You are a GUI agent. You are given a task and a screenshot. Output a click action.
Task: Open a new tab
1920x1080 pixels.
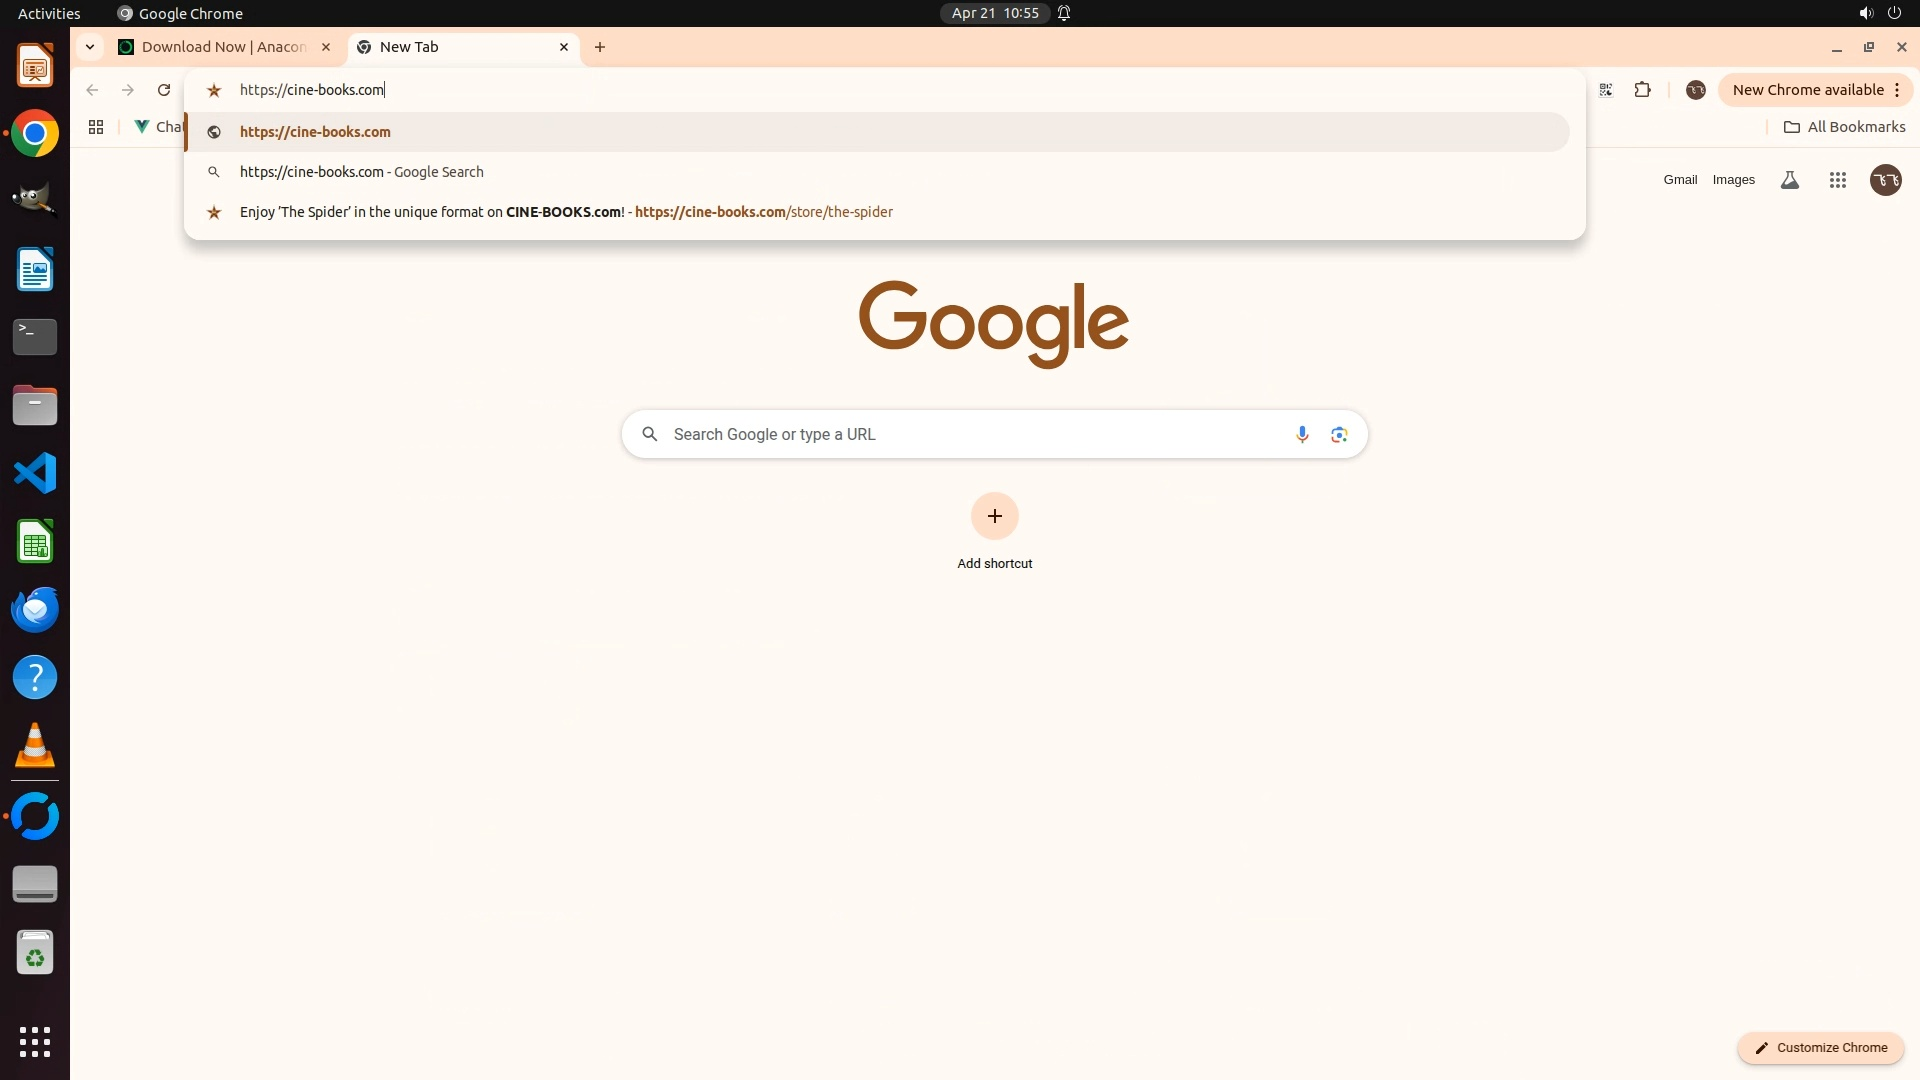point(600,47)
